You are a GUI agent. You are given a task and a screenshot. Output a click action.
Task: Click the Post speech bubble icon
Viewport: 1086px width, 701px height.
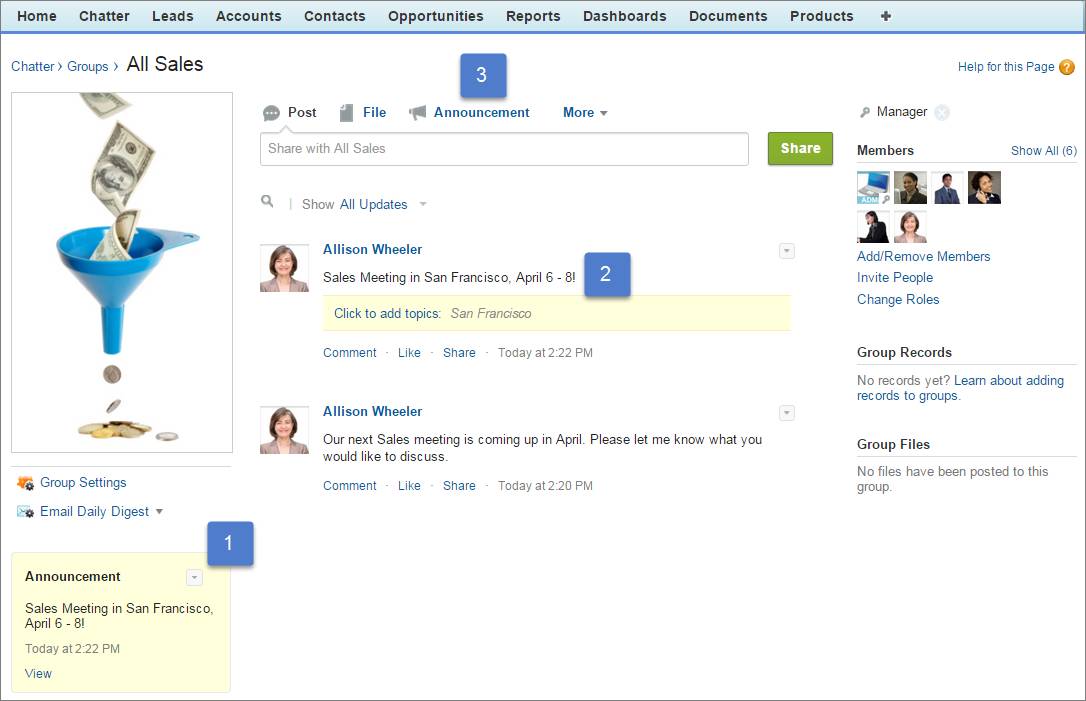coord(272,113)
